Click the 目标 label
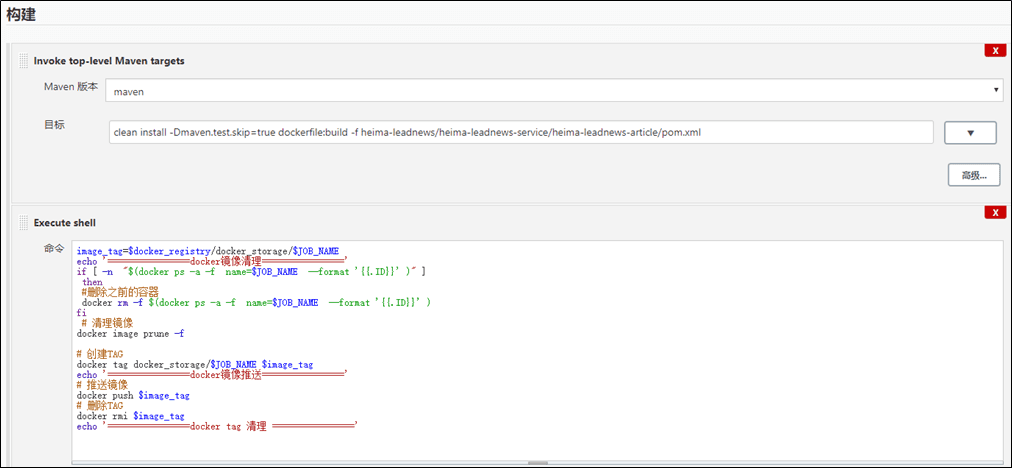 (x=54, y=126)
